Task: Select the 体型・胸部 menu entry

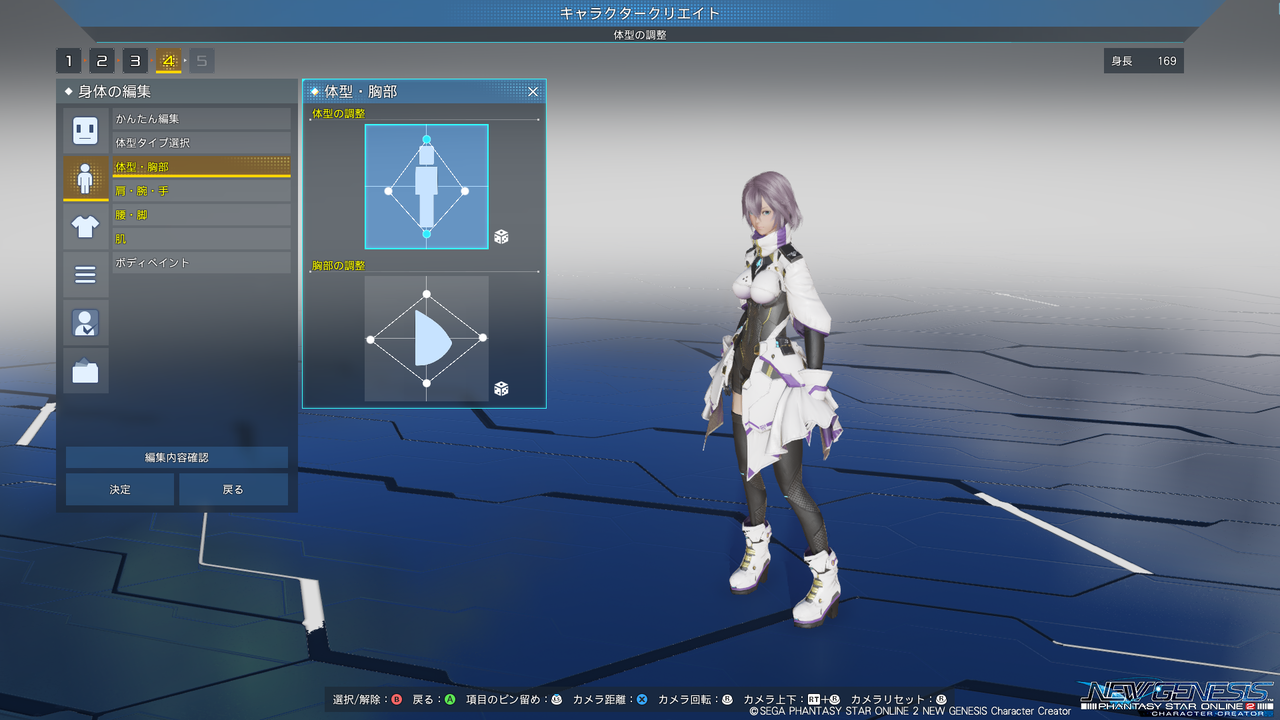Action: pyautogui.click(x=201, y=167)
